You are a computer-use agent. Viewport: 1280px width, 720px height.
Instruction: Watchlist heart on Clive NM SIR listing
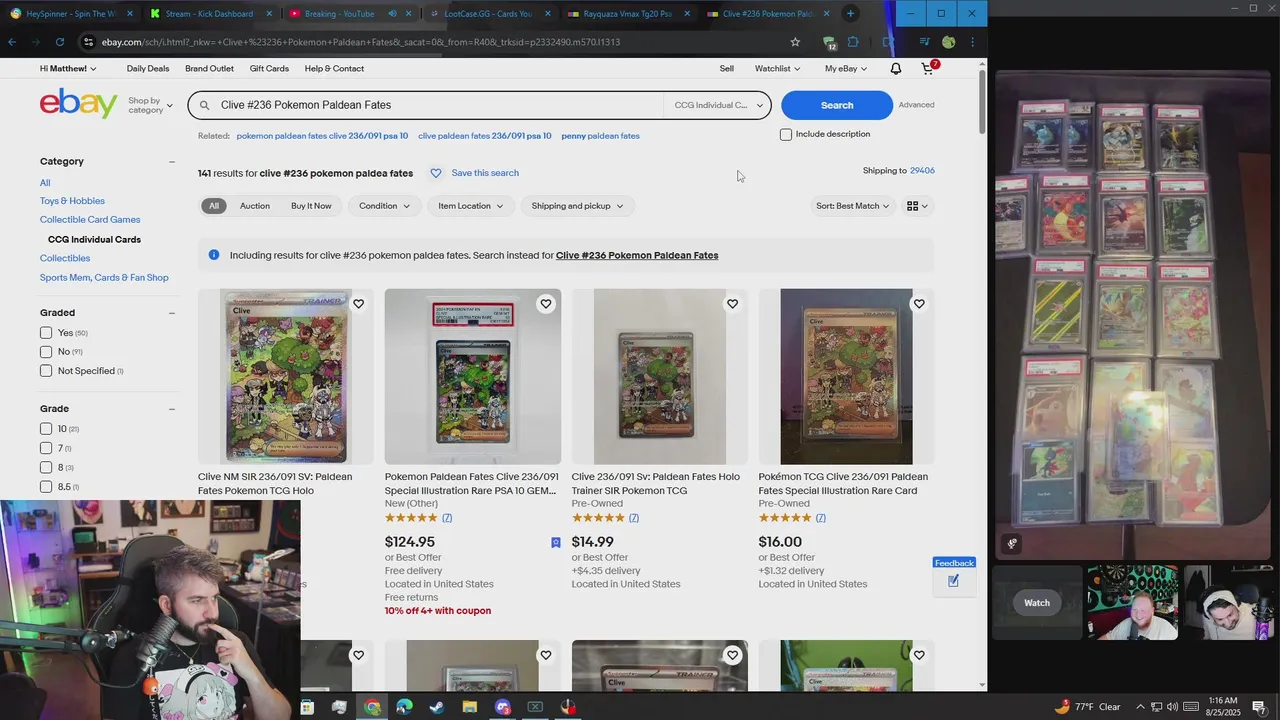358,304
